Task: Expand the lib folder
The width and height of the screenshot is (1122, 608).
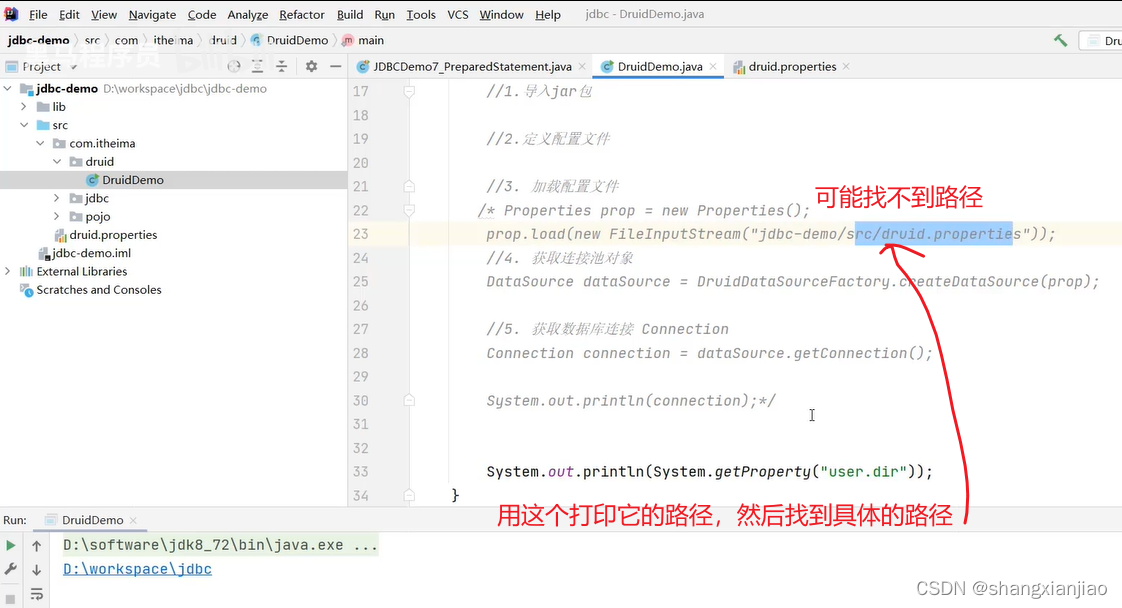Action: tap(24, 107)
